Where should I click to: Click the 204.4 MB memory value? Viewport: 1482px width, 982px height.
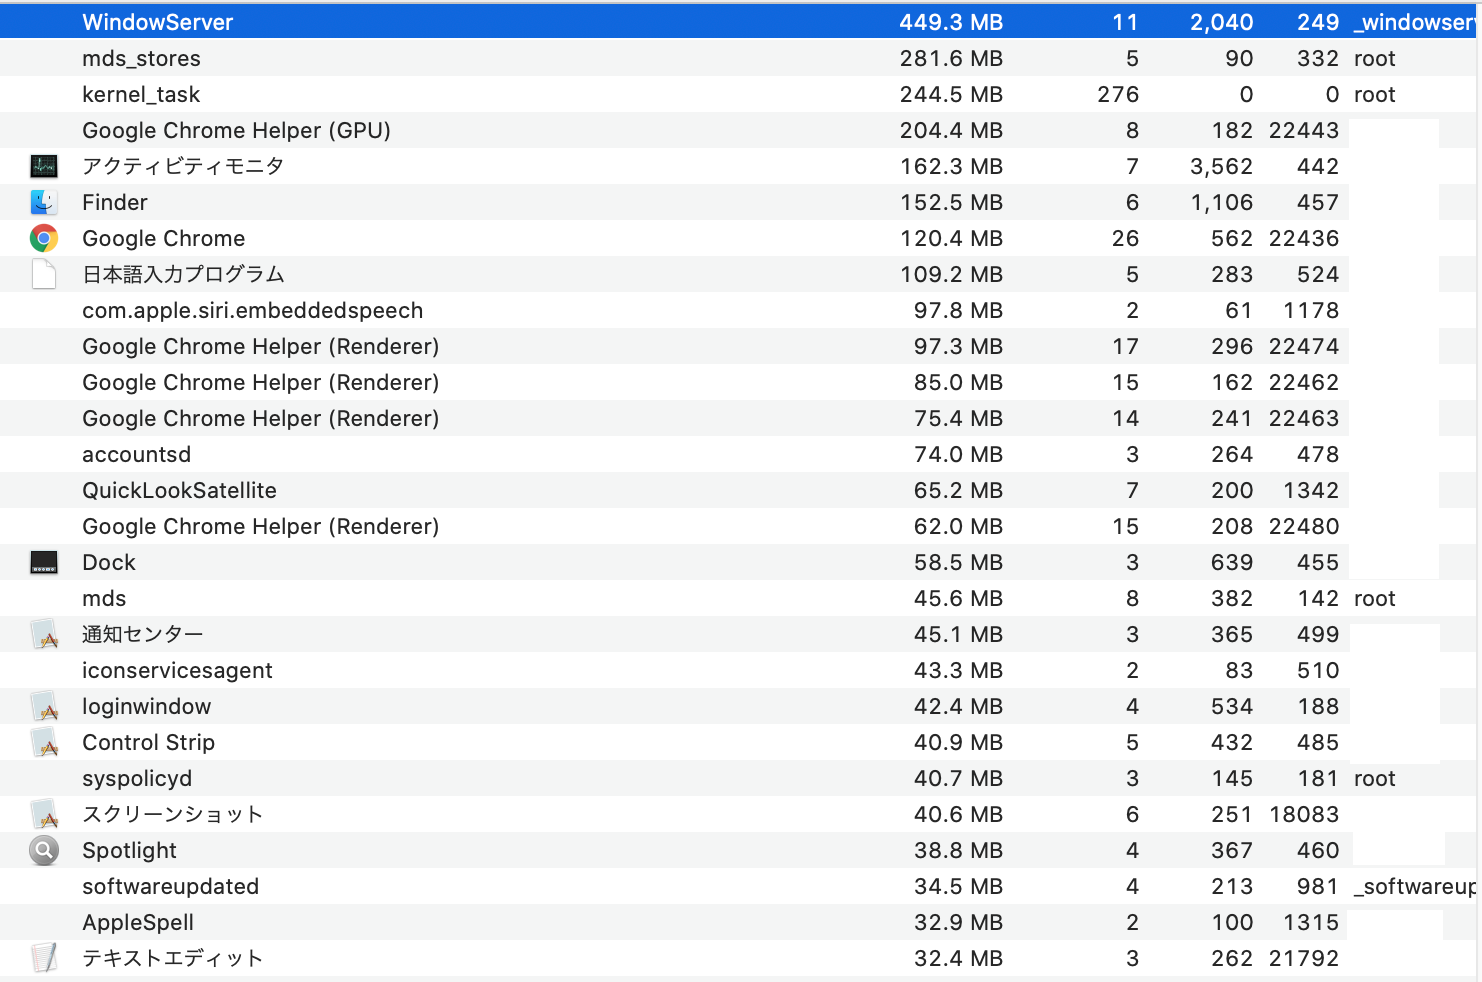[x=951, y=130]
